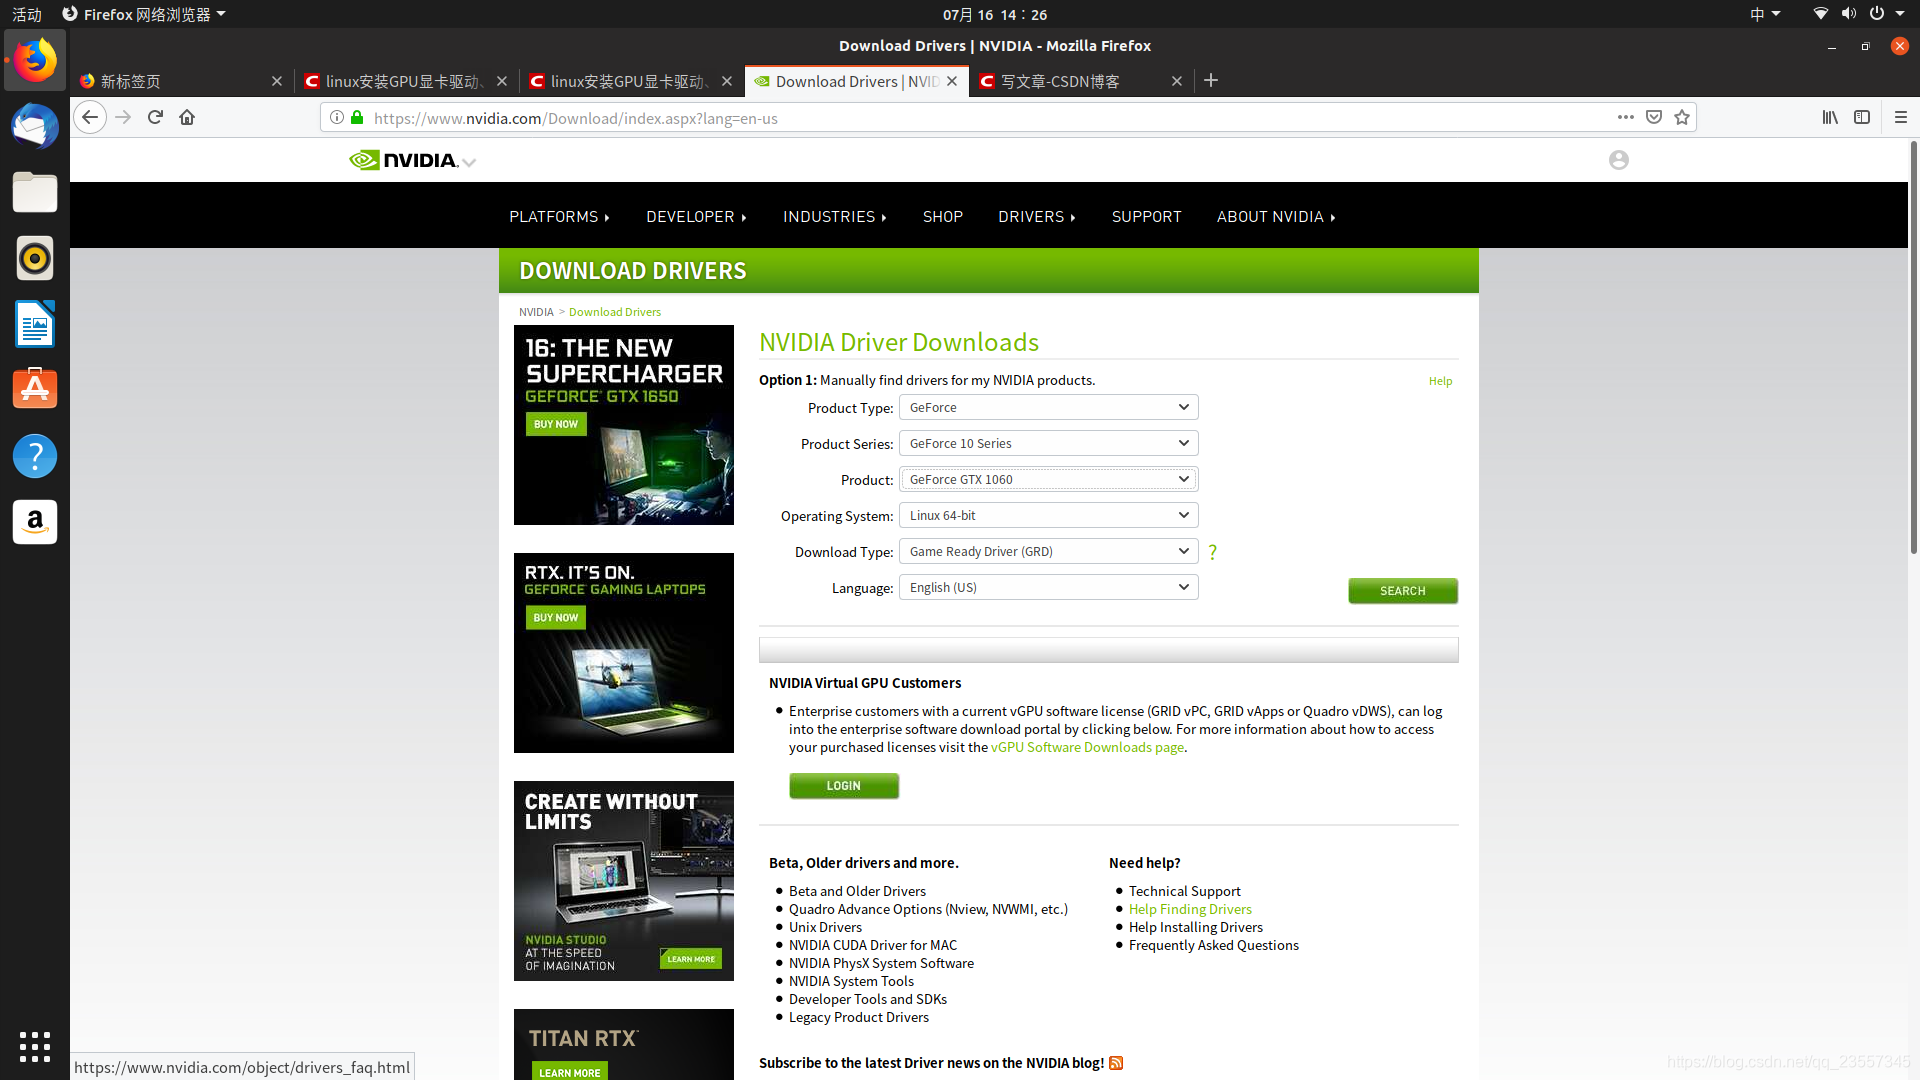
Task: Open the Firefox hamburger menu
Action: click(x=1901, y=117)
